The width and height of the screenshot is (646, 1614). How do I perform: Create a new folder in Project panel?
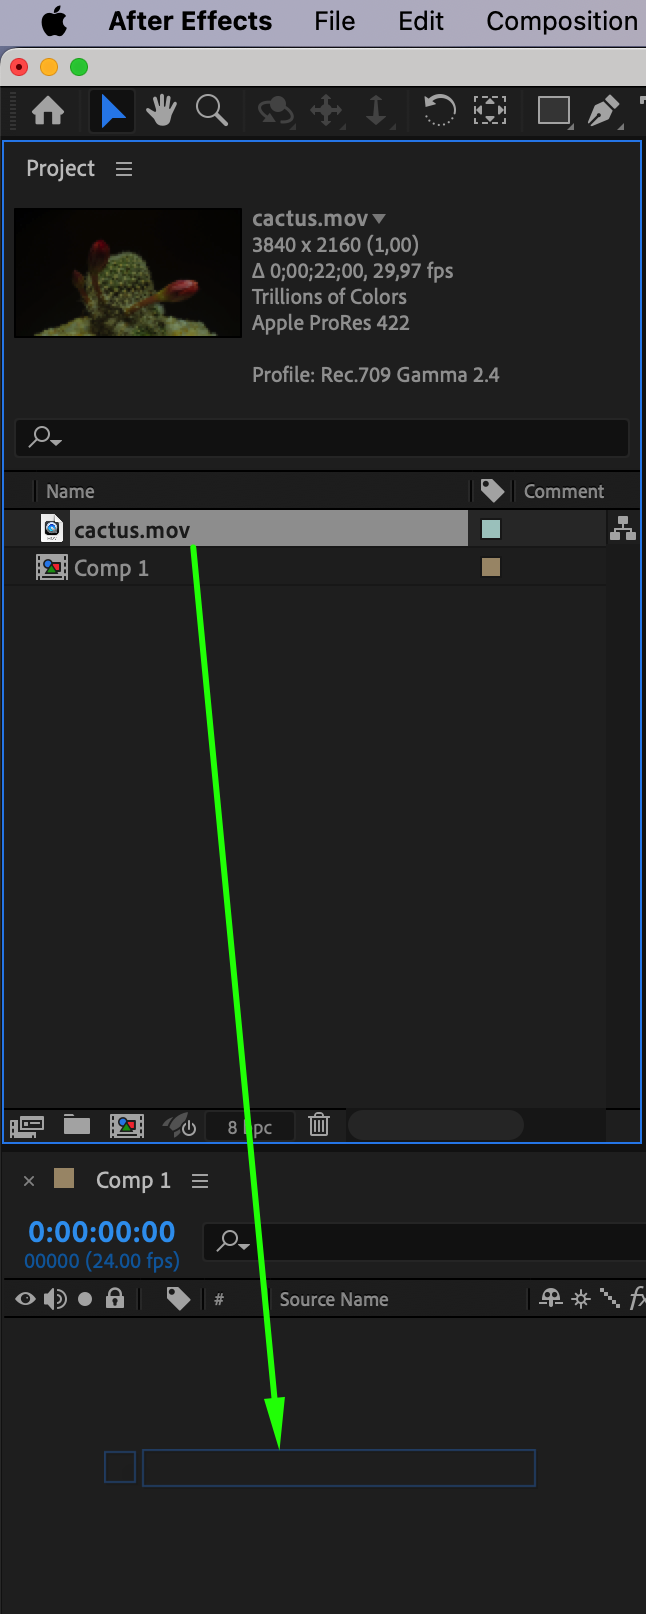pyautogui.click(x=77, y=1125)
